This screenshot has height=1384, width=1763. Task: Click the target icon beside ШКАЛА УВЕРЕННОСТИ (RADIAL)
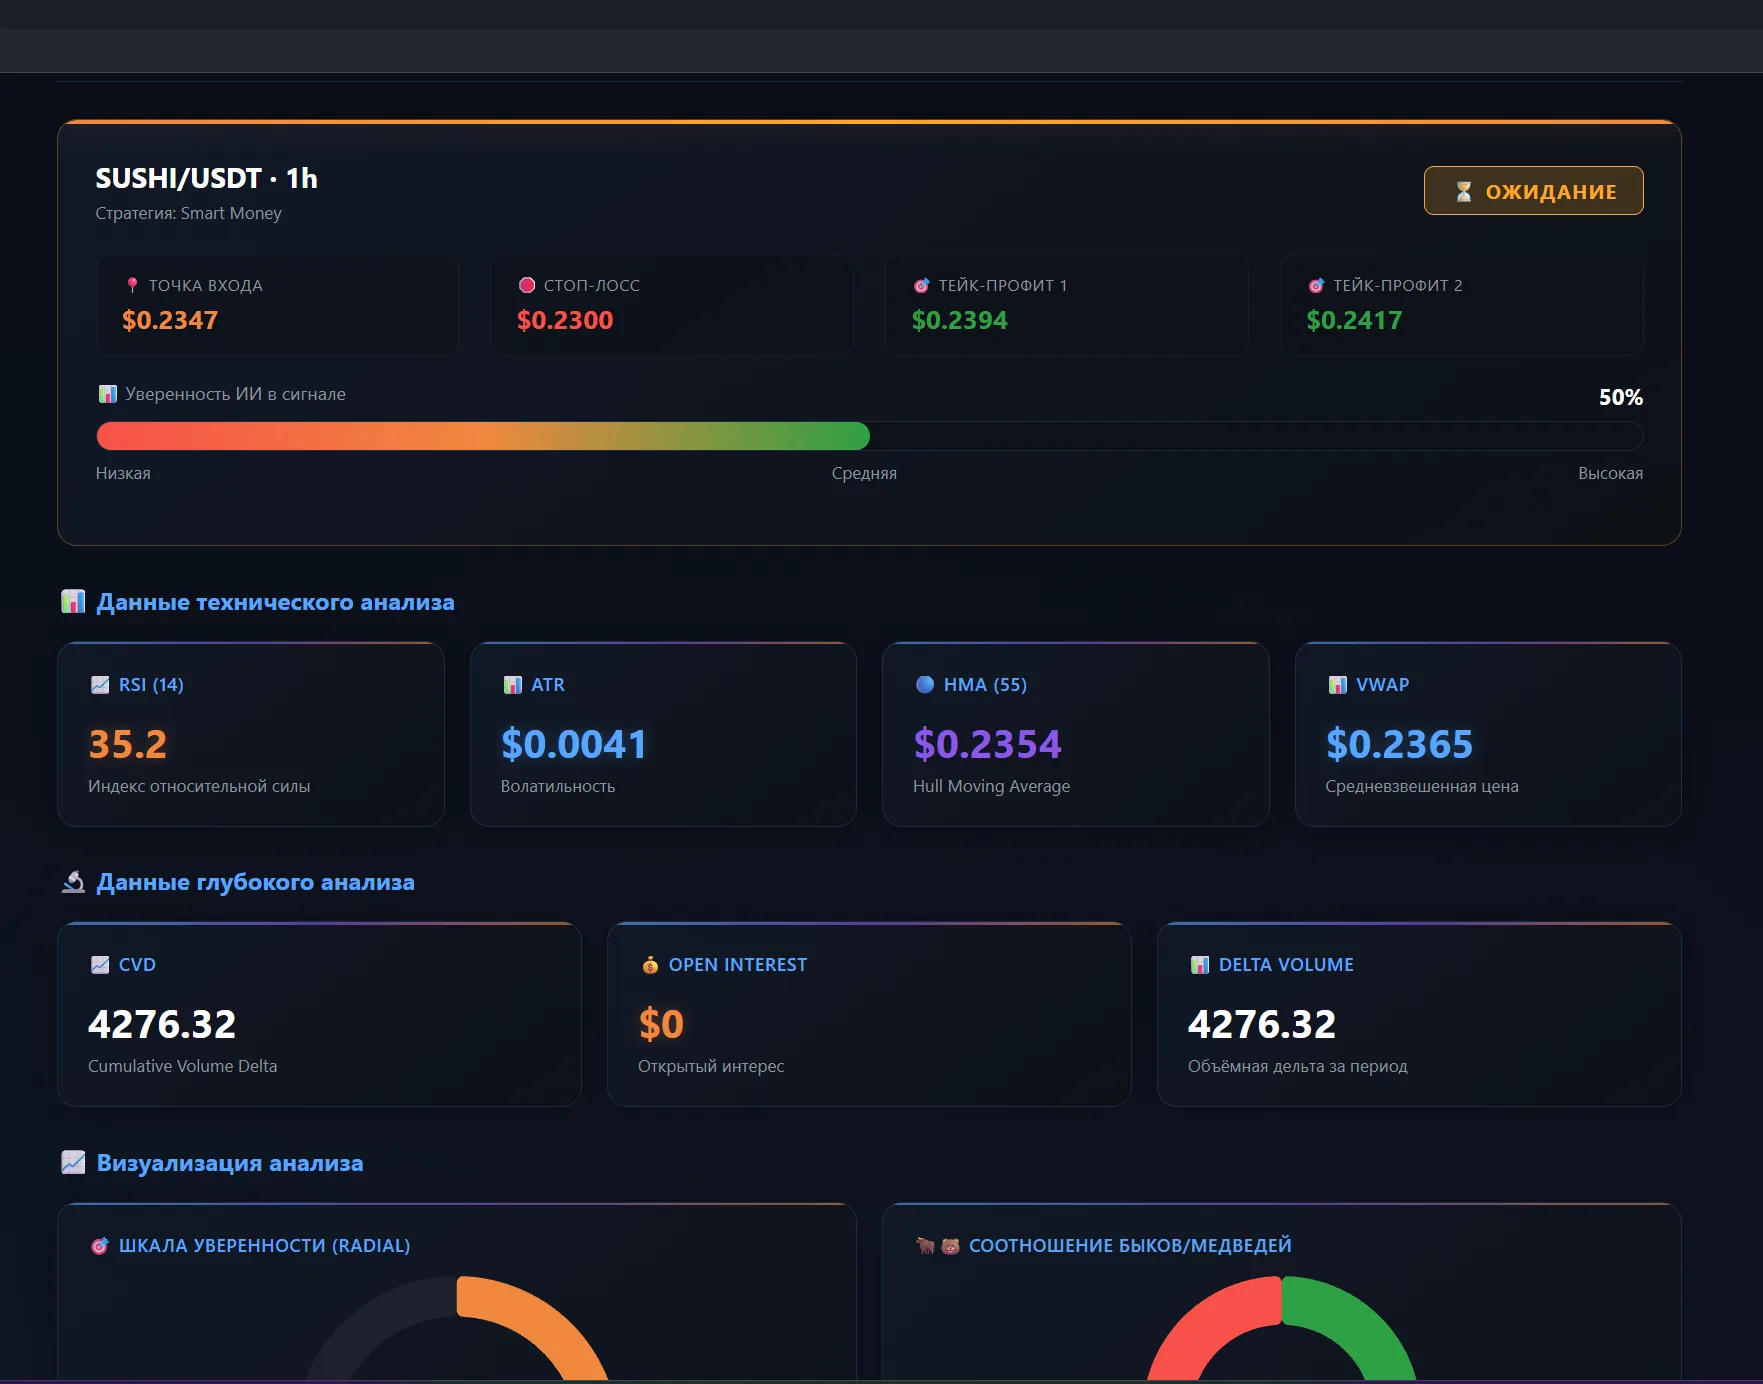[100, 1246]
